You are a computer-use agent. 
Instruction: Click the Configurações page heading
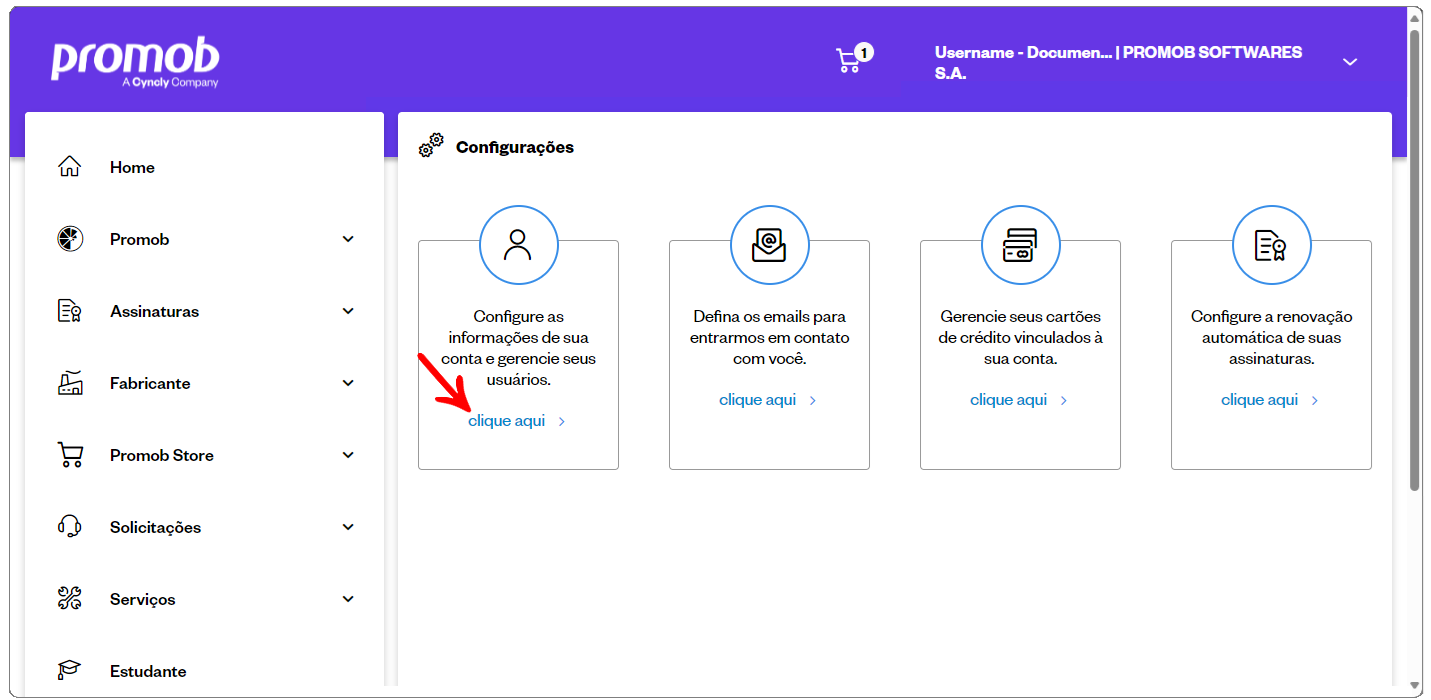(x=515, y=147)
